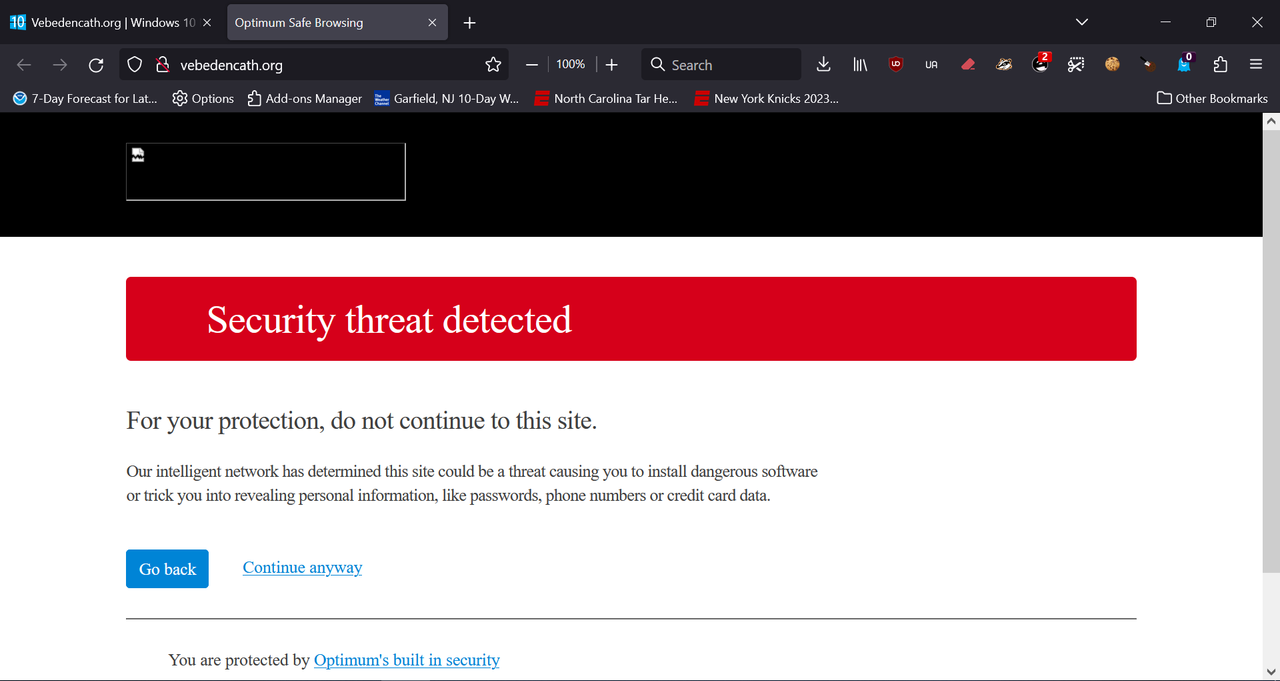Click the brush cleaner extension icon
Screen dimensions: 1280x681
point(1148,65)
